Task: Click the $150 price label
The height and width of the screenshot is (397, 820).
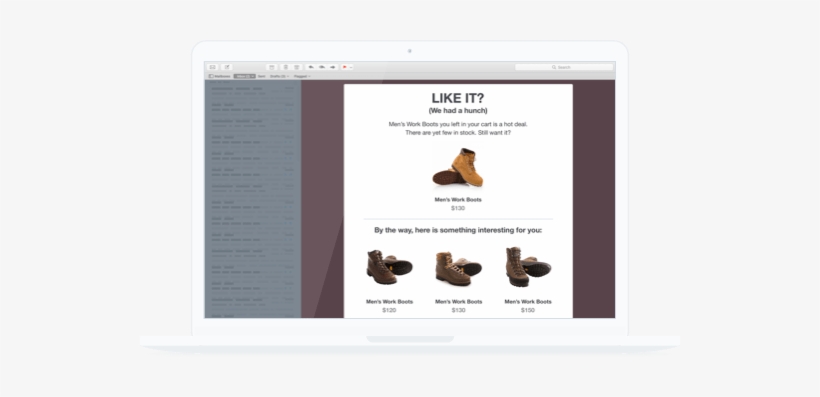Action: pyautogui.click(x=528, y=310)
